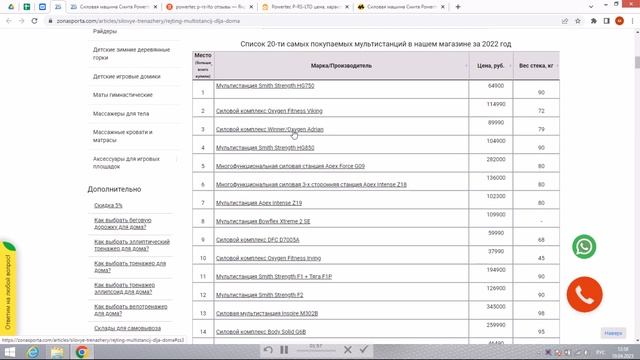
Task: Pause the screen recording
Action: pyautogui.click(x=284, y=350)
